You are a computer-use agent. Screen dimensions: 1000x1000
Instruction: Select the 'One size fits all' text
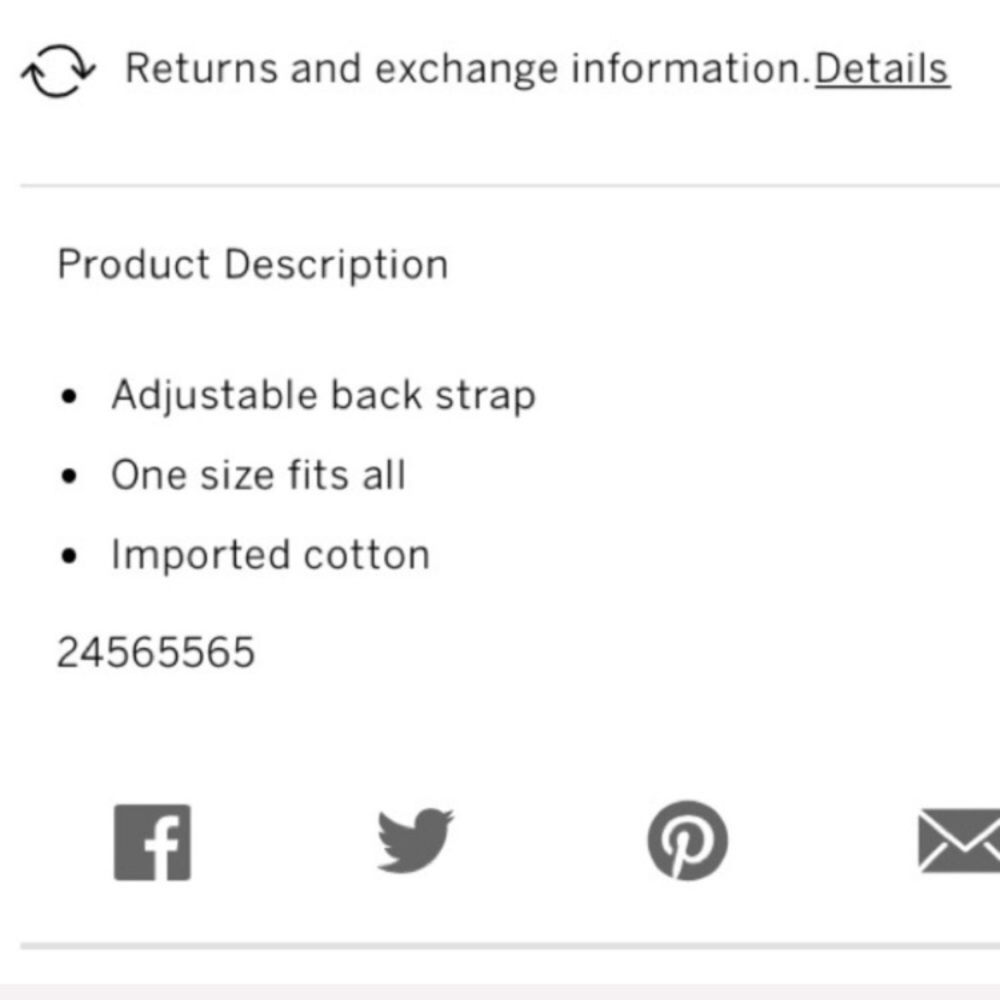tap(258, 474)
